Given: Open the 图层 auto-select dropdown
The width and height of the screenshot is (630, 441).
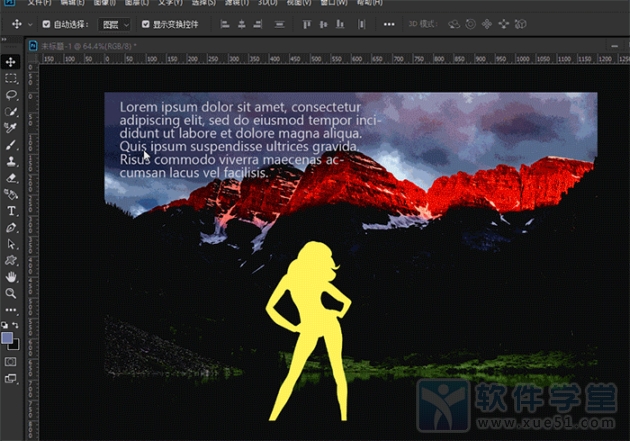Looking at the screenshot, I should click(x=115, y=24).
